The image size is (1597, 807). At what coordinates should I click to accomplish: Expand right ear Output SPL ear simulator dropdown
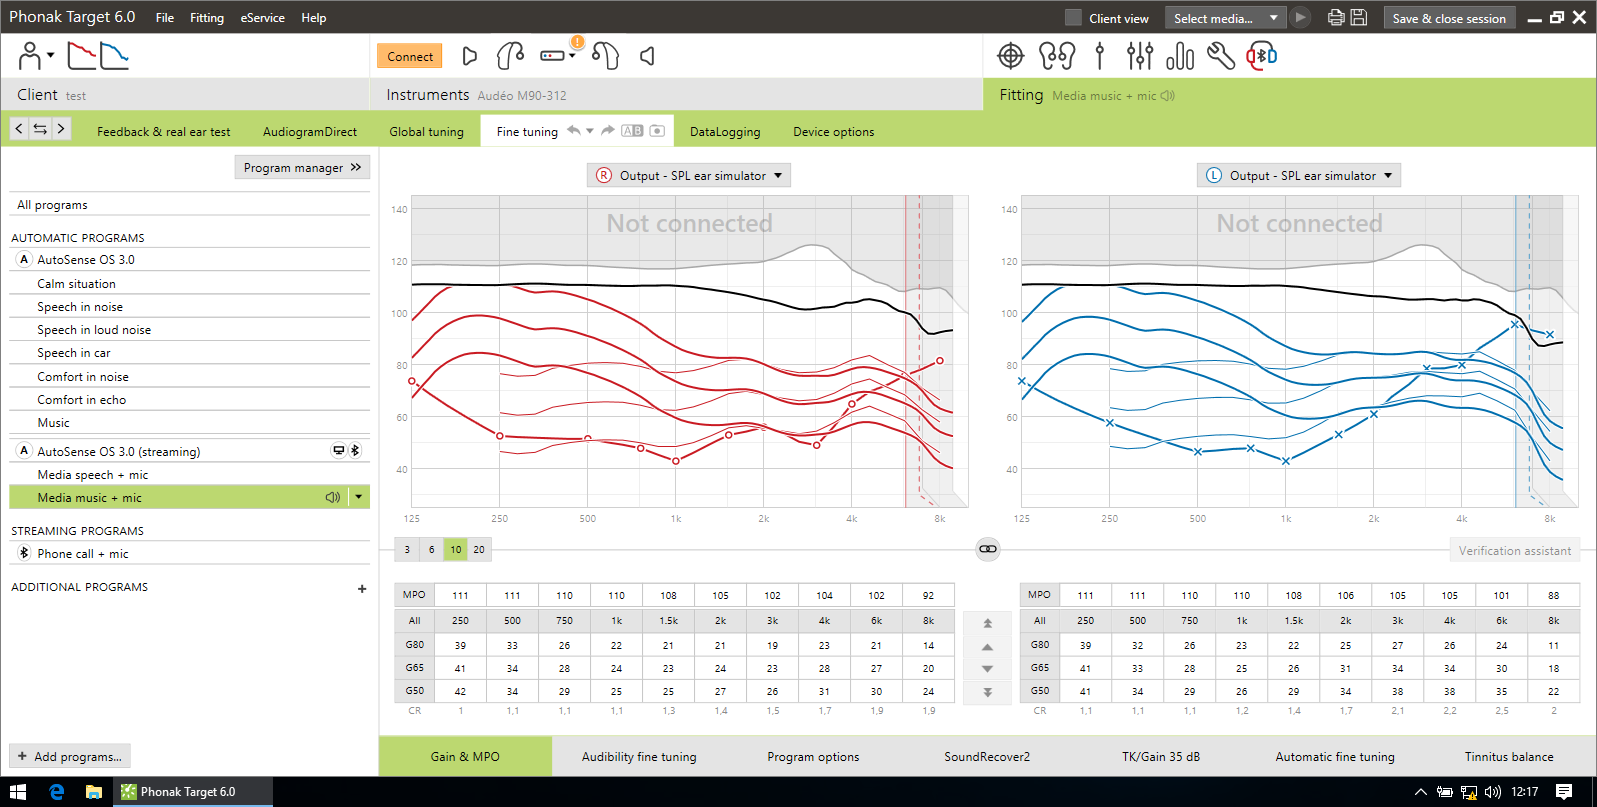point(691,175)
